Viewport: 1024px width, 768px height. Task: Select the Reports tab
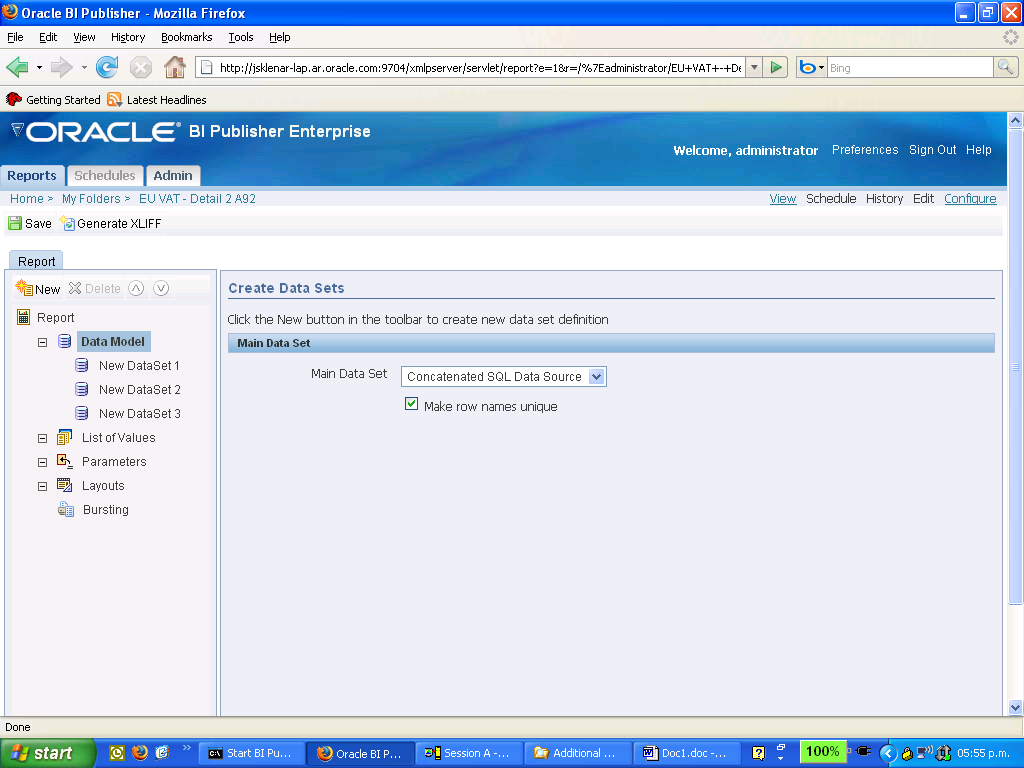[x=32, y=176]
